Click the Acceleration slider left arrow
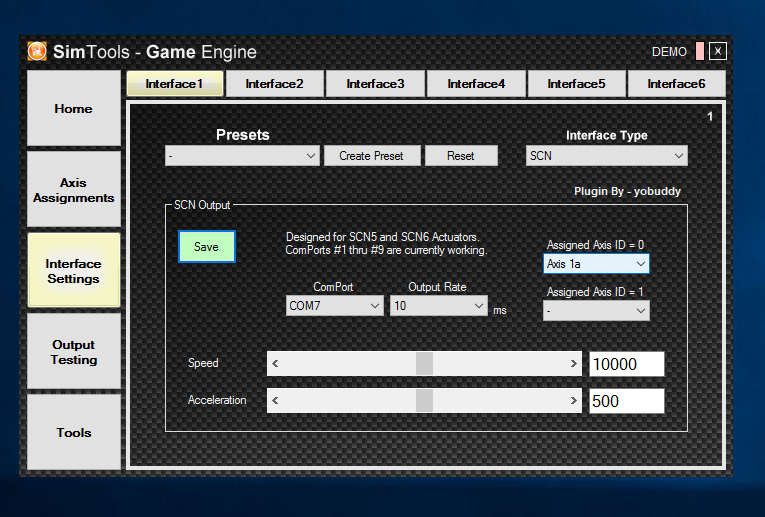 [275, 400]
